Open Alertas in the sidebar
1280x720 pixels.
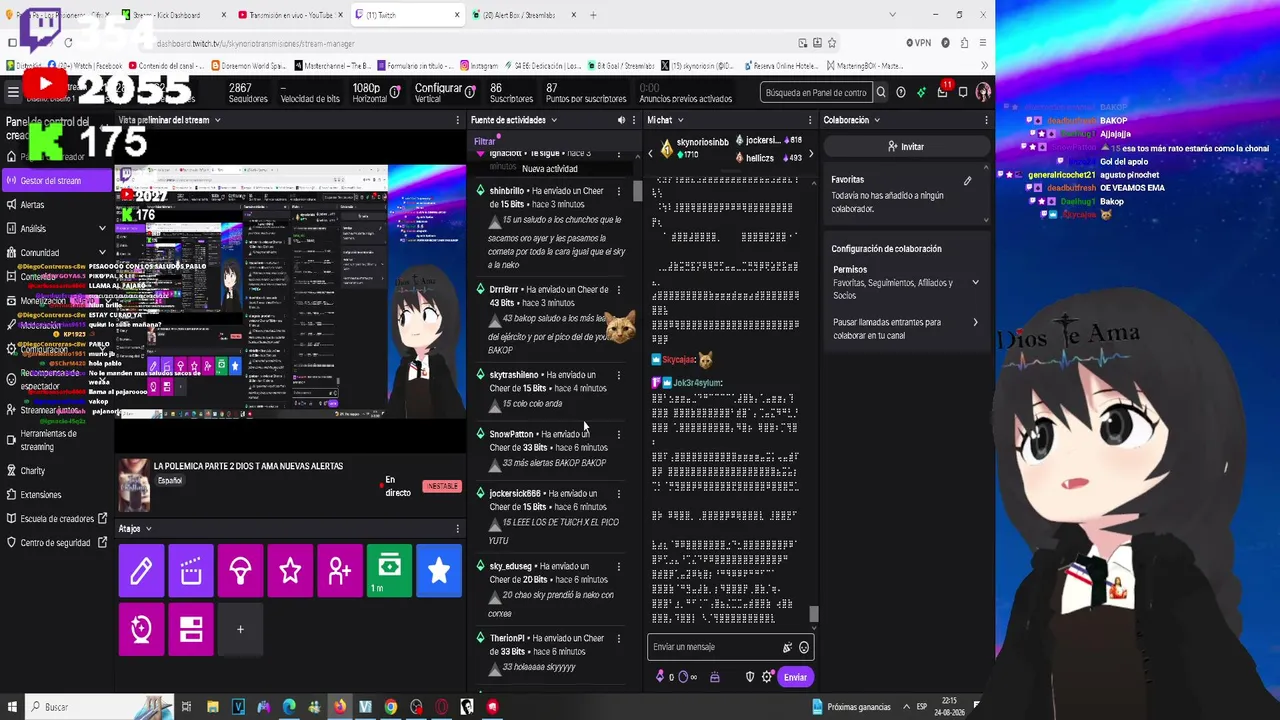click(x=57, y=205)
